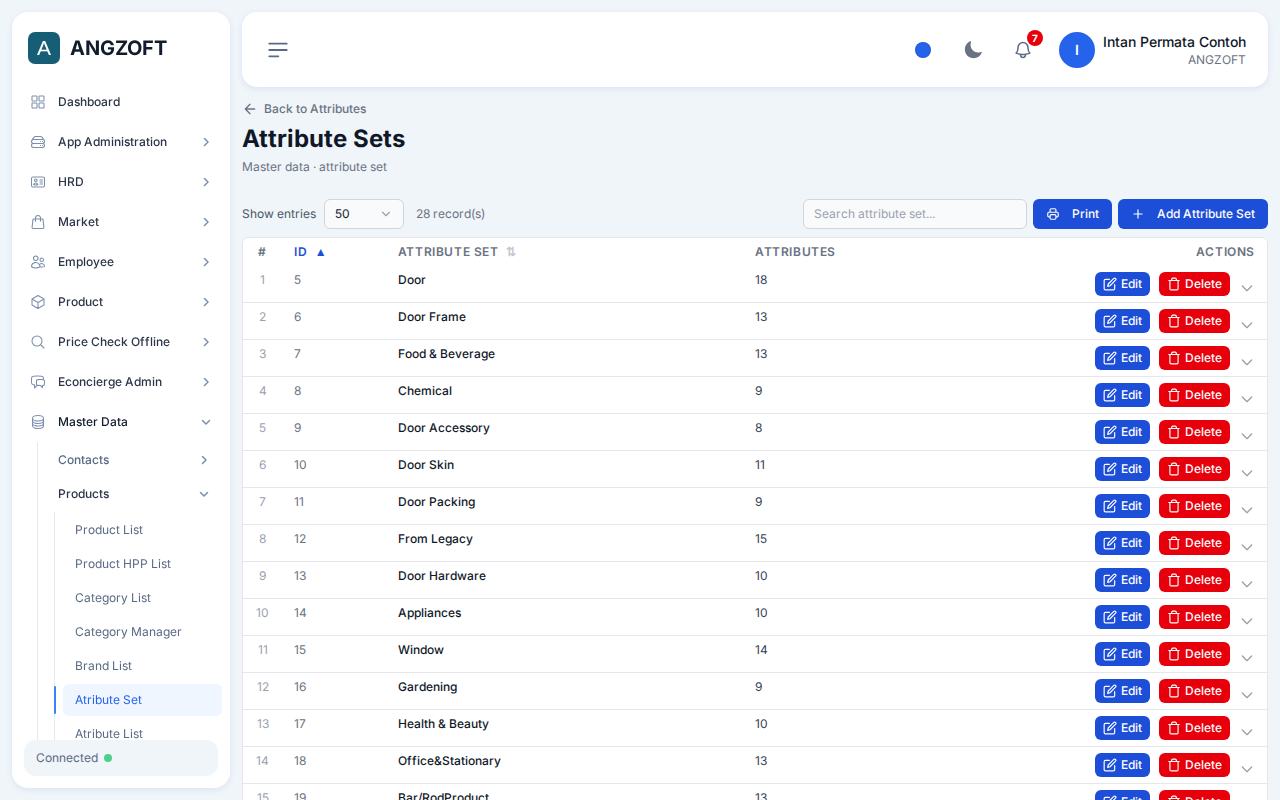This screenshot has height=800, width=1280.
Task: Expand the Contacts submenu
Action: [134, 460]
